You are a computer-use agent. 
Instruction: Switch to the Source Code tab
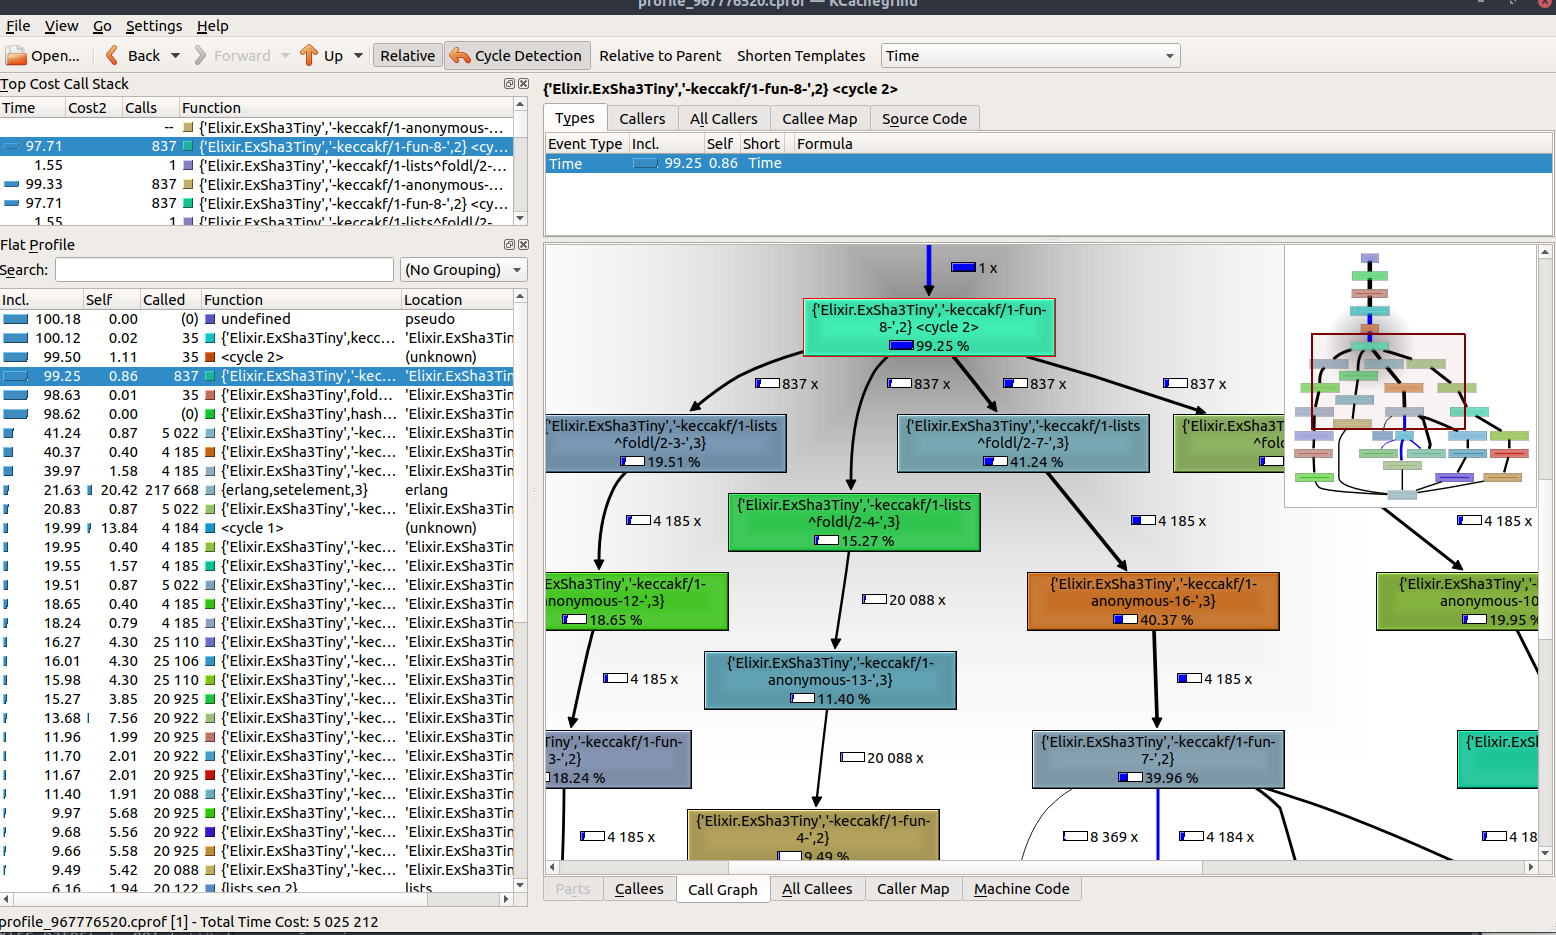924,119
